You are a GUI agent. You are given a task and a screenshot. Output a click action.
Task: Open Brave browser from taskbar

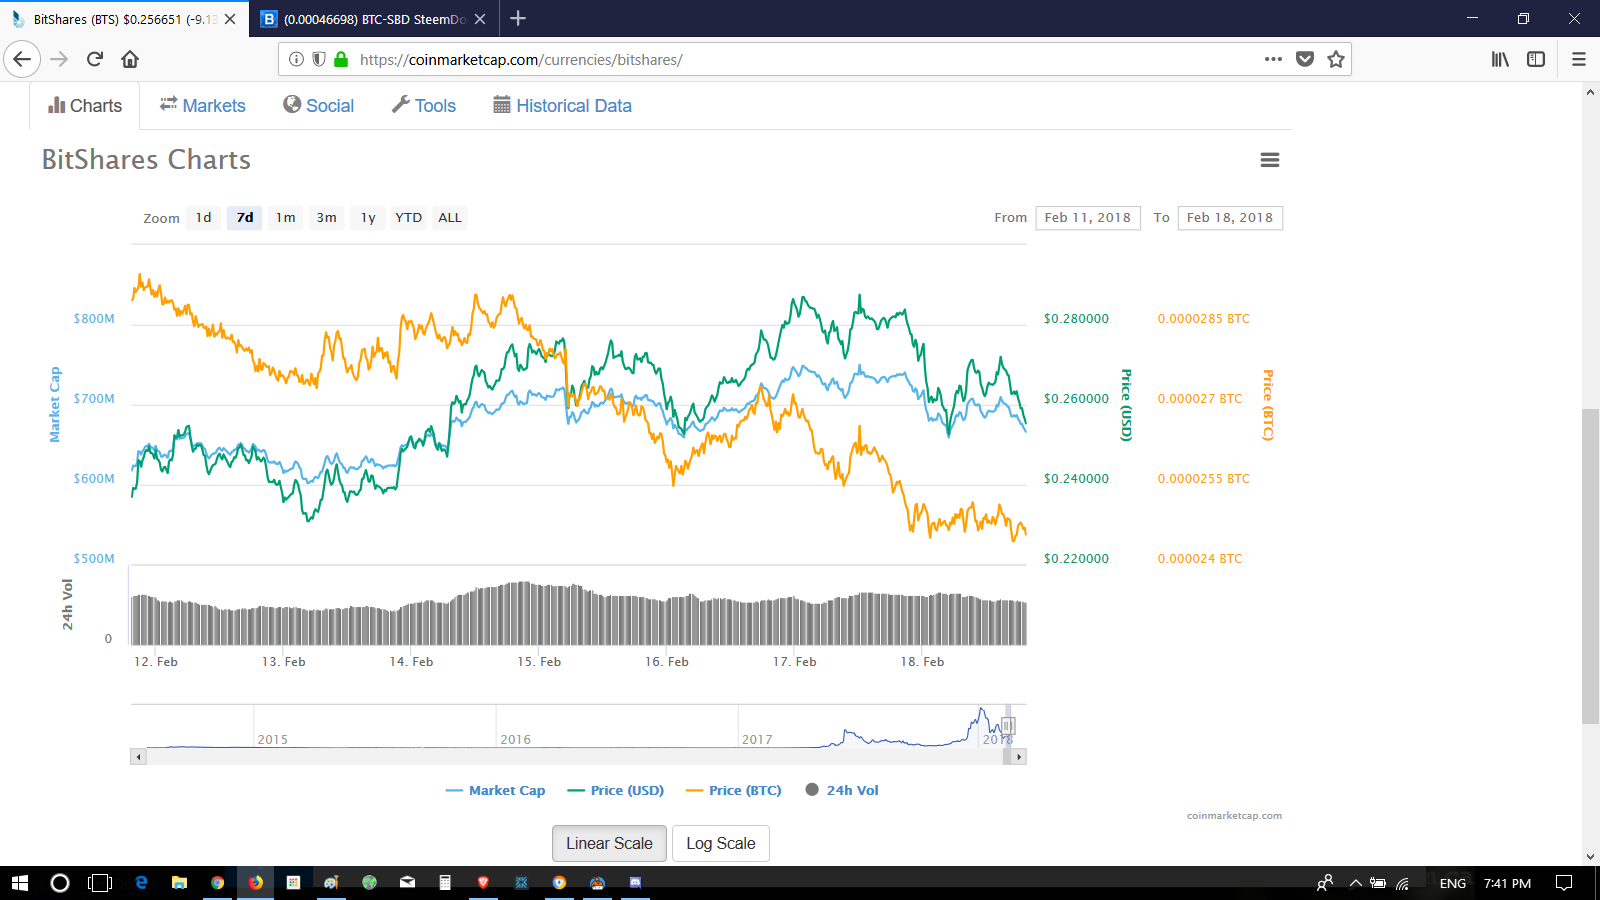[483, 883]
